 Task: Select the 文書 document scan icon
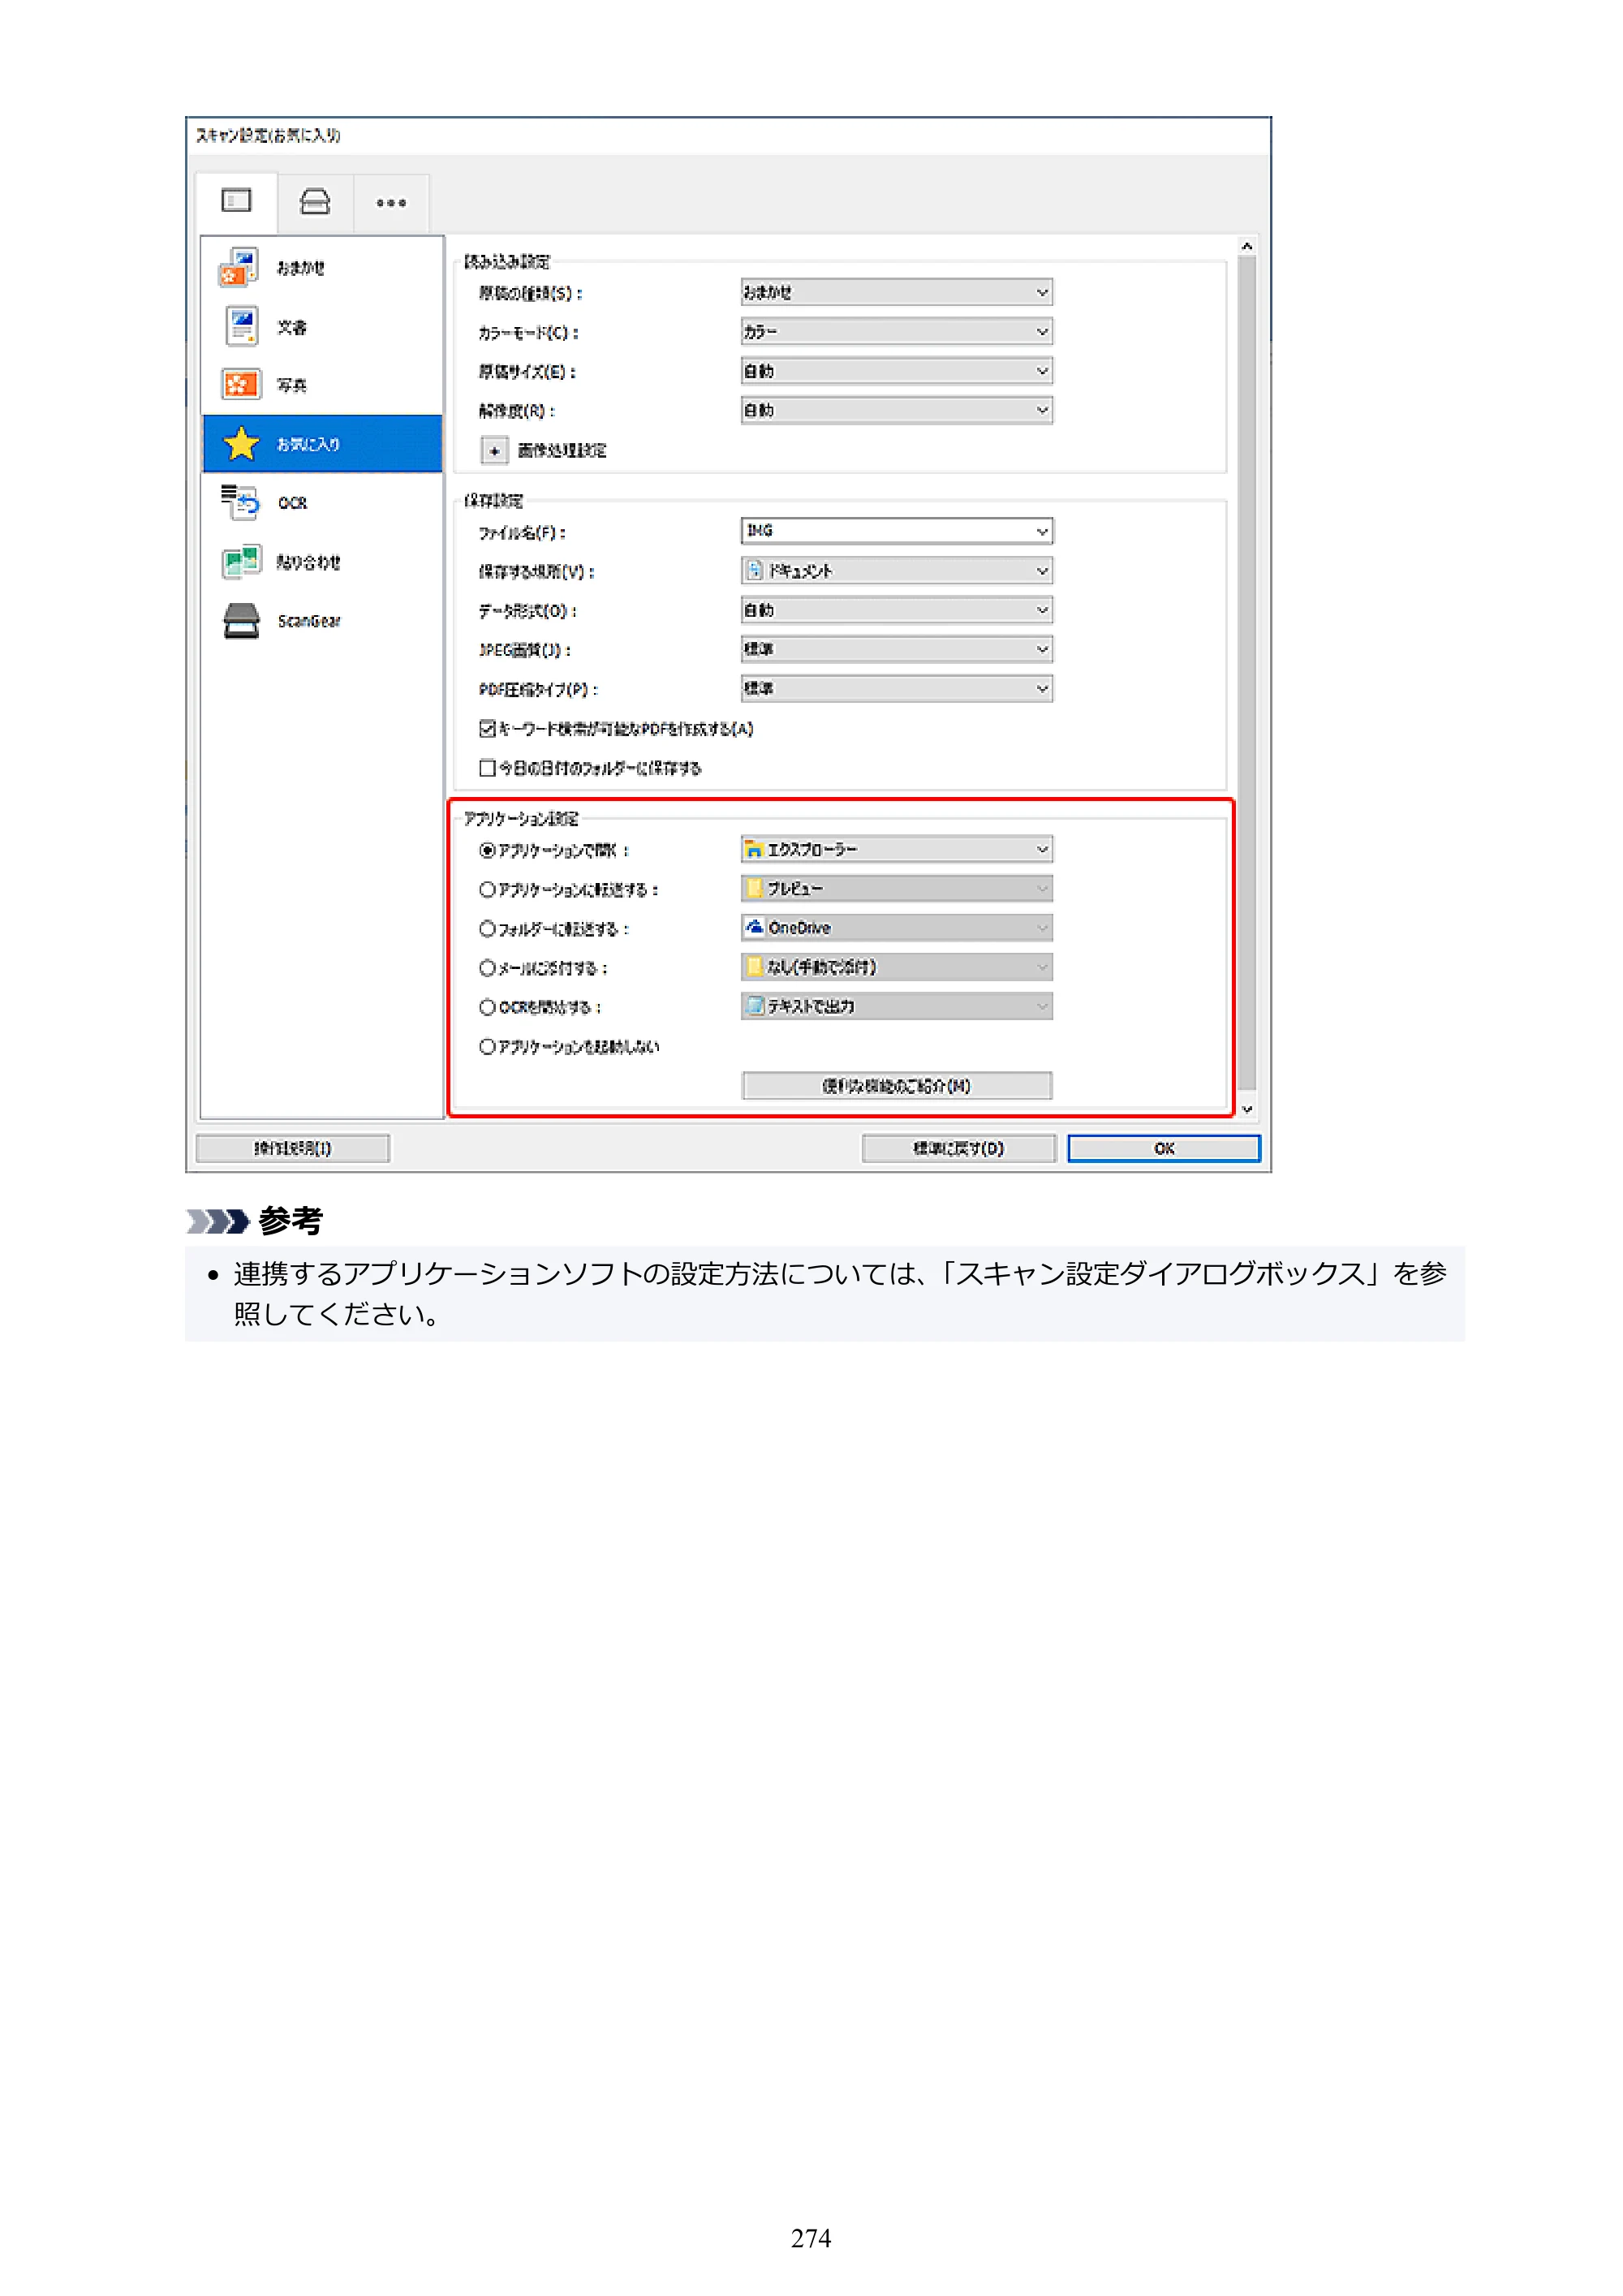(241, 326)
